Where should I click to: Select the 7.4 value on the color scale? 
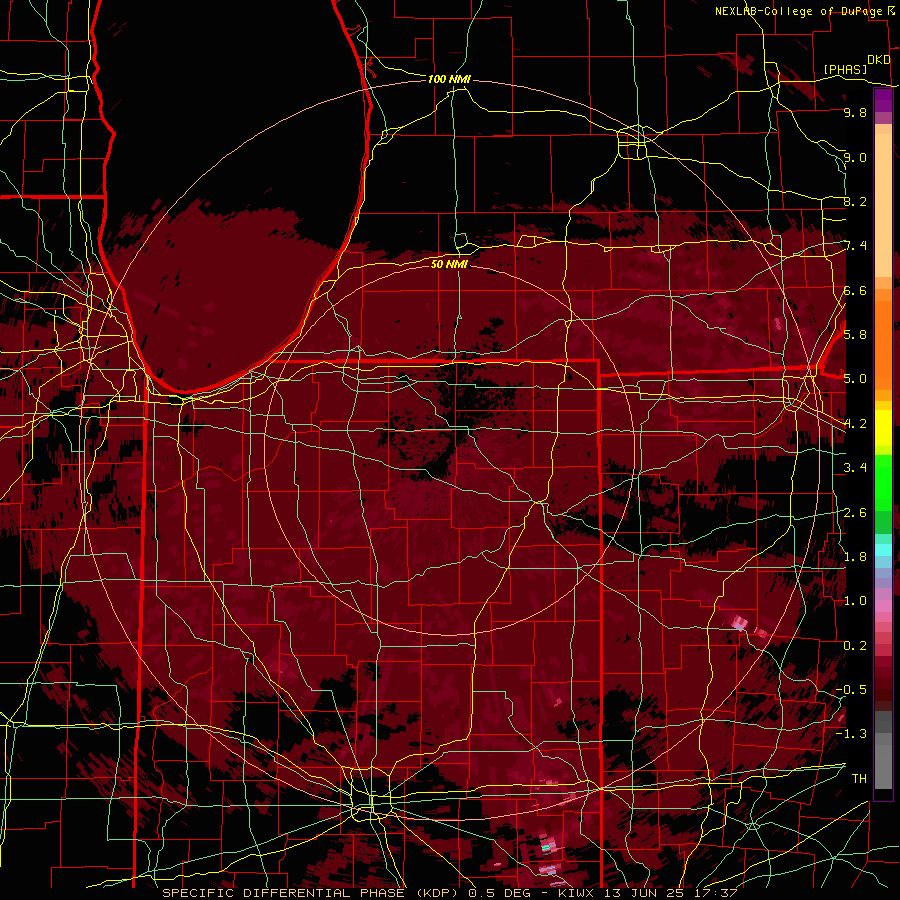click(855, 246)
